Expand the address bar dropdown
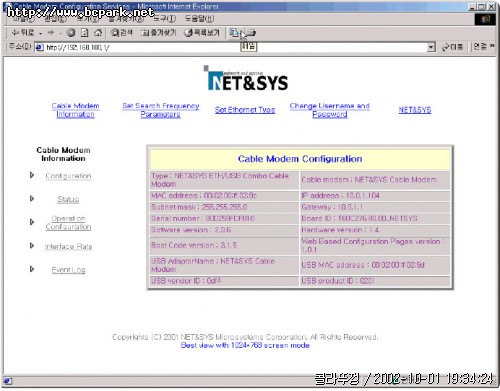500x391 pixels. [x=431, y=47]
